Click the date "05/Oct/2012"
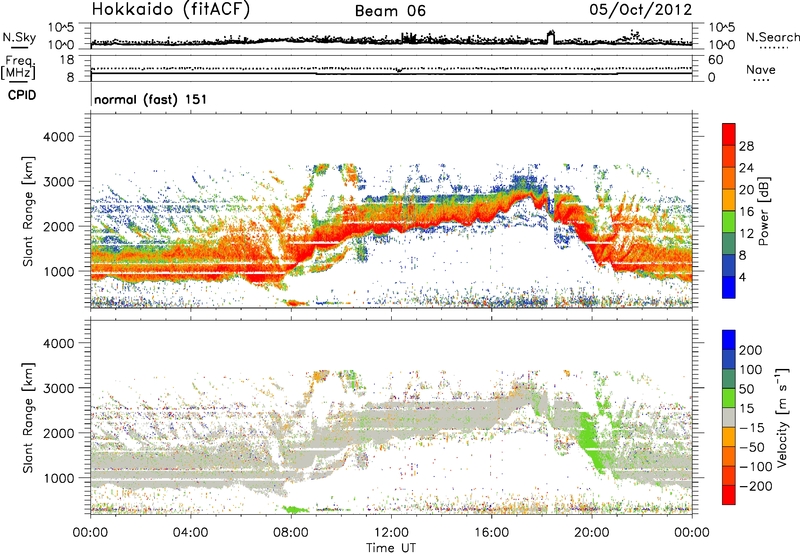The height and width of the screenshot is (554, 800). (x=641, y=10)
